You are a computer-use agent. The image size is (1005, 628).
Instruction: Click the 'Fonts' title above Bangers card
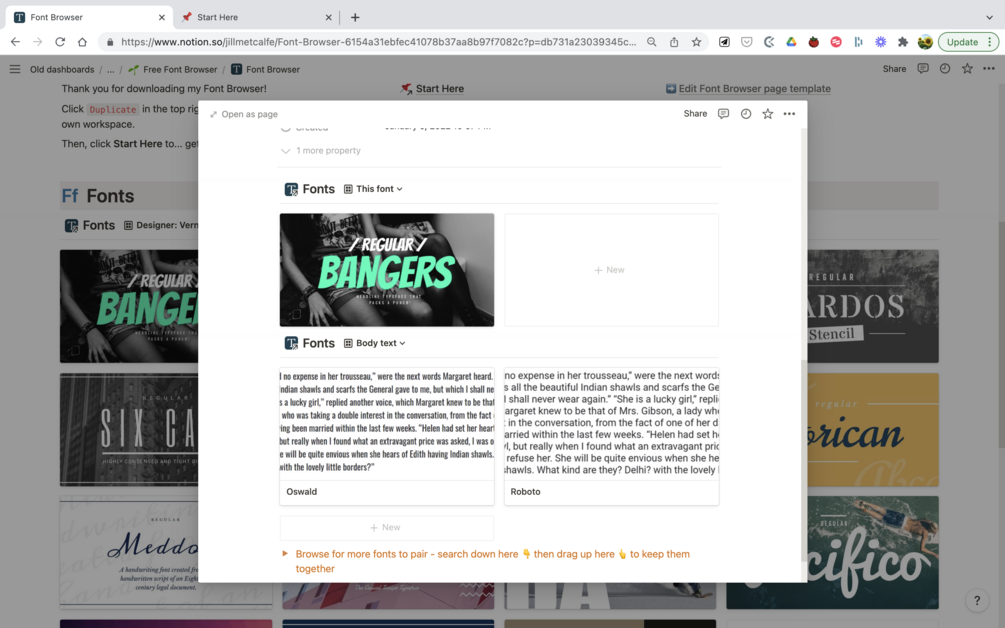pyautogui.click(x=319, y=189)
